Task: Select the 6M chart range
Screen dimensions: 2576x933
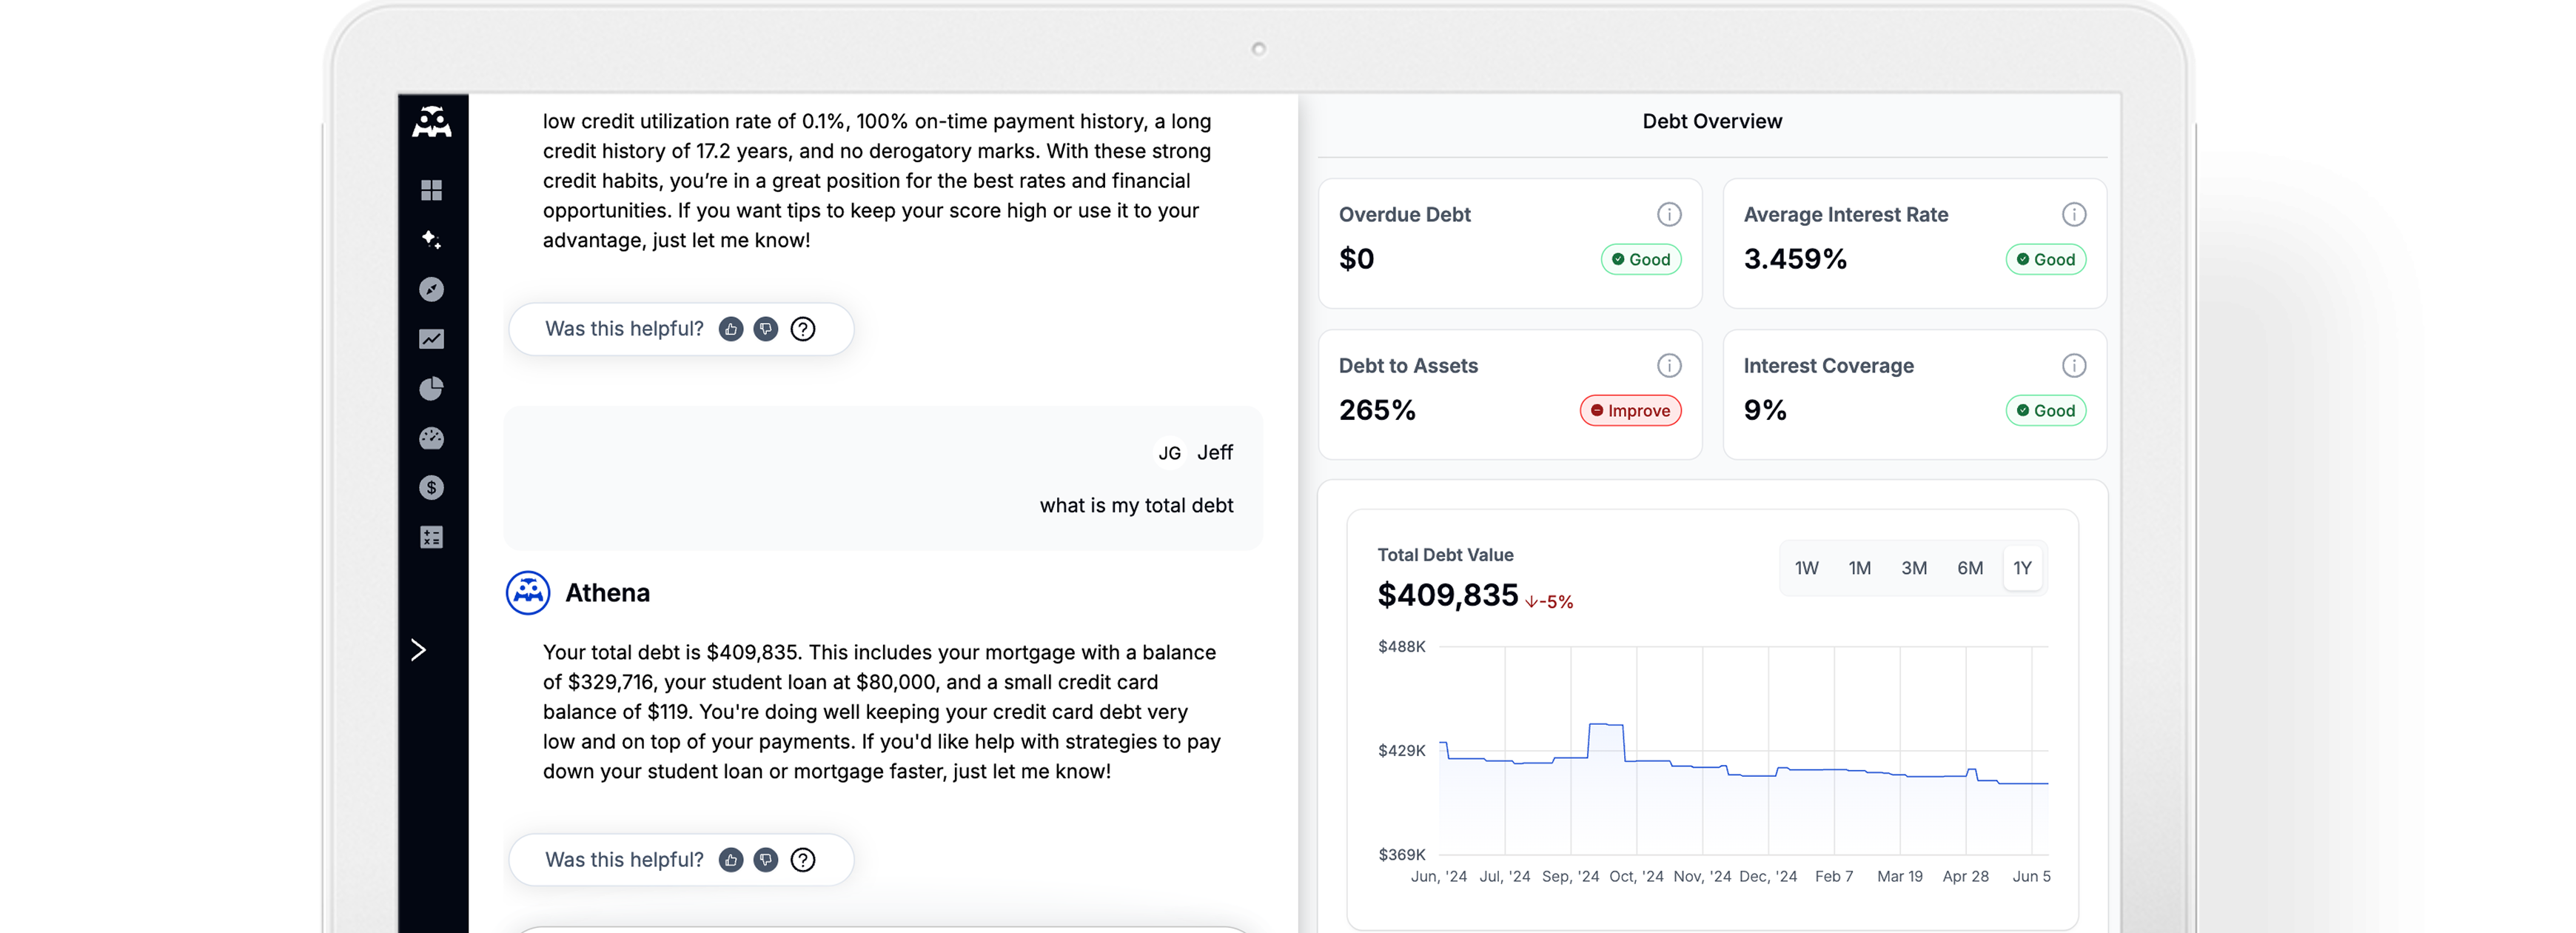Action: [1970, 568]
